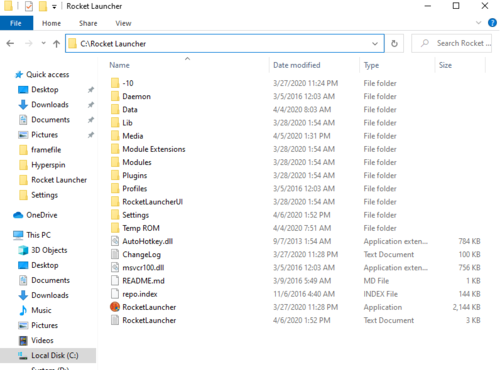Open Customize Quick Access Toolbar dropdown
Screen dimensions: 500x370
click(54, 7)
